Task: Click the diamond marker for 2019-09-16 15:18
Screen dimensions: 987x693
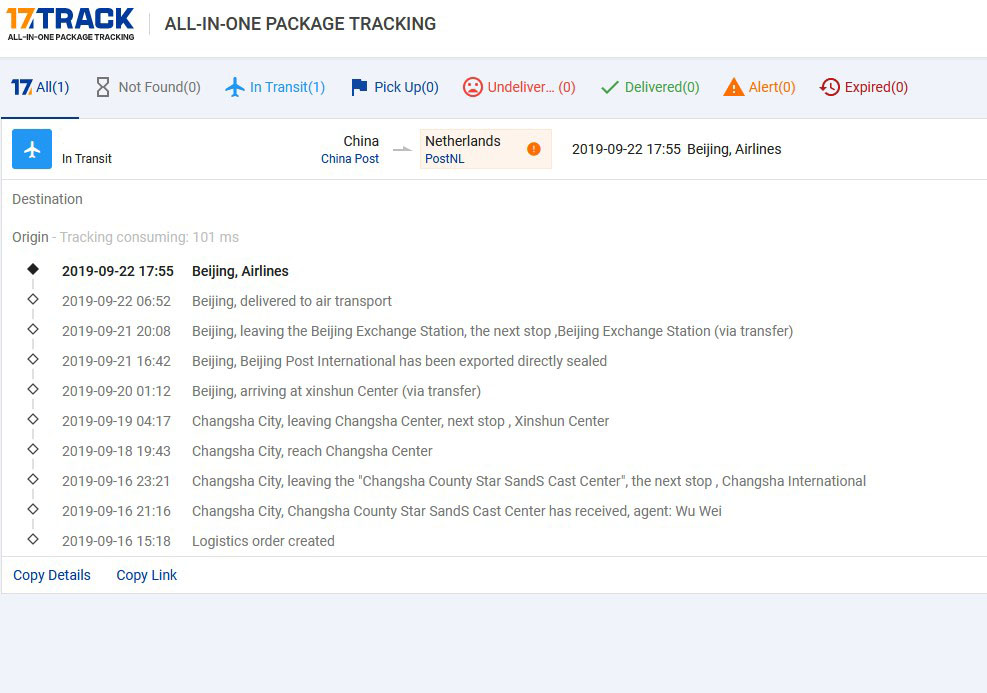Action: (33, 539)
